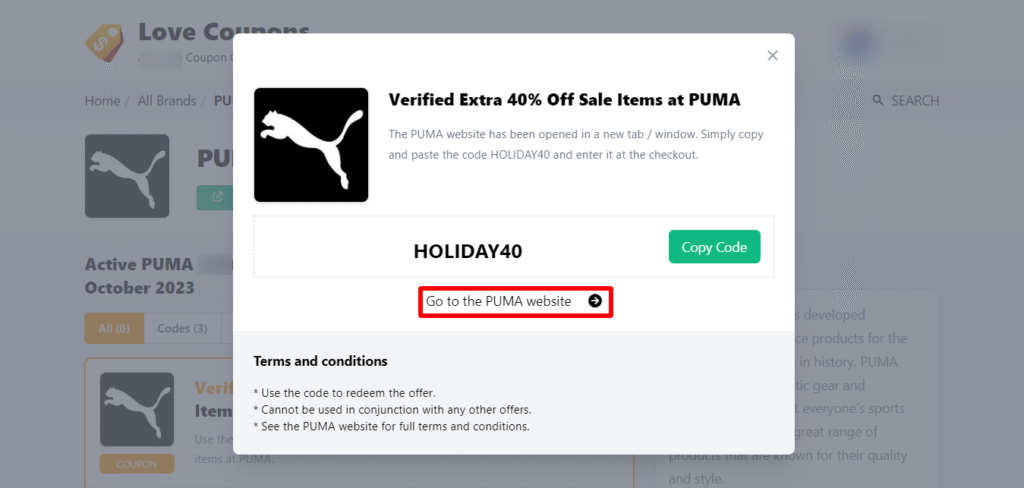The image size is (1024, 488).
Task: Click the magnifier search icon
Action: (878, 101)
